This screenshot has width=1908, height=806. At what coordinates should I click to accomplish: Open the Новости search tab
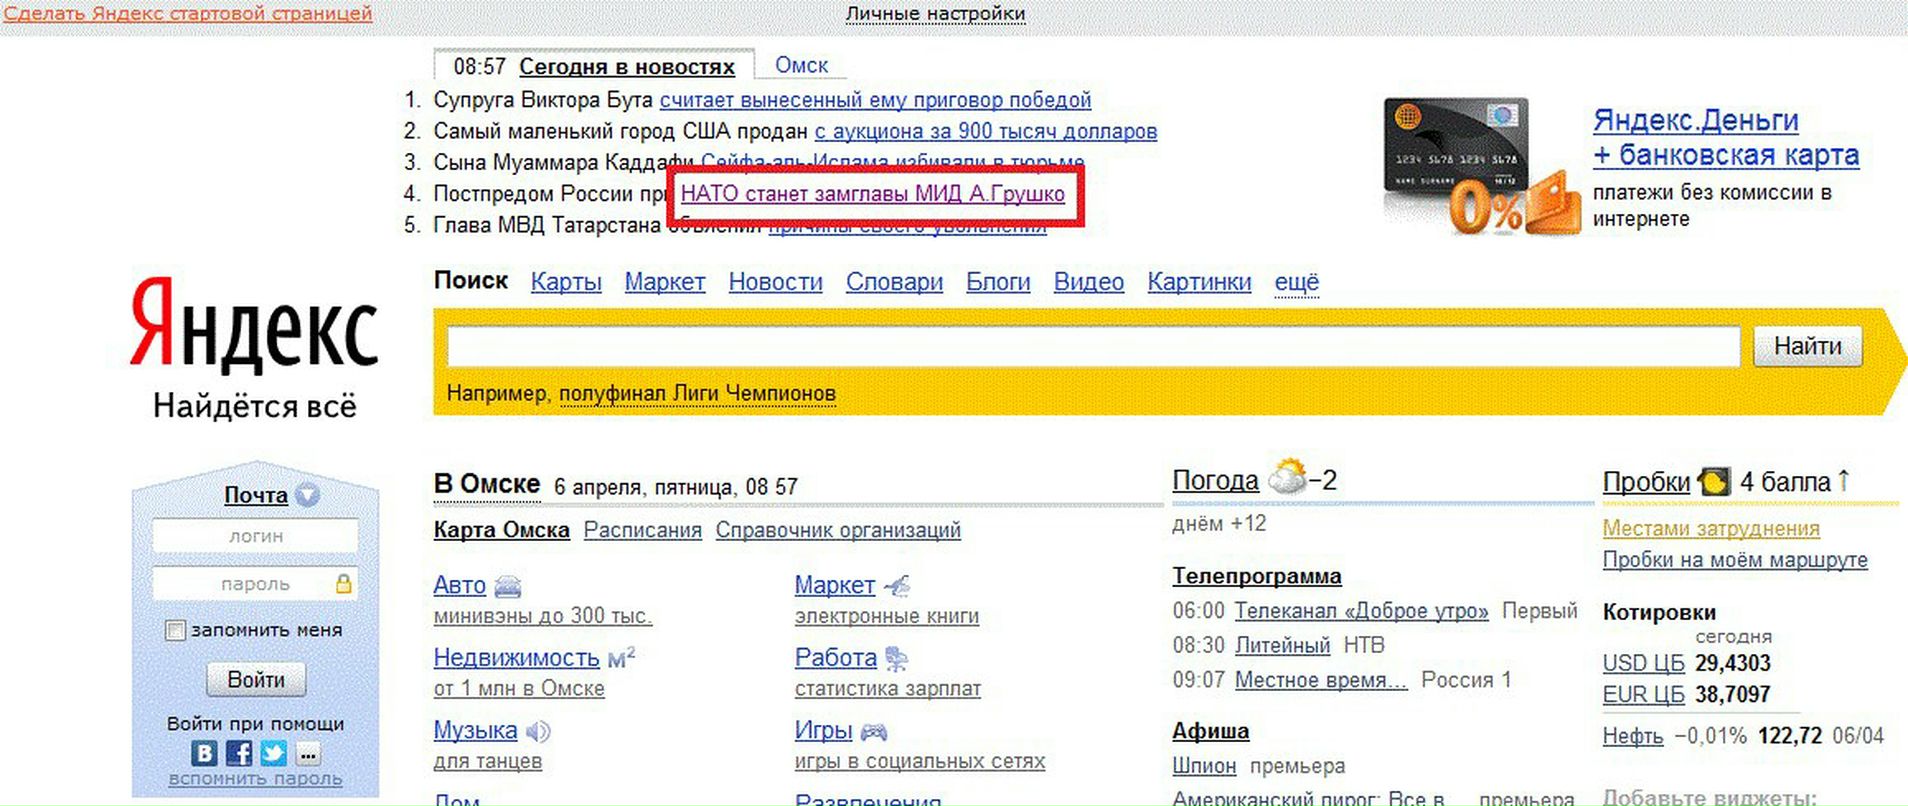(x=775, y=282)
